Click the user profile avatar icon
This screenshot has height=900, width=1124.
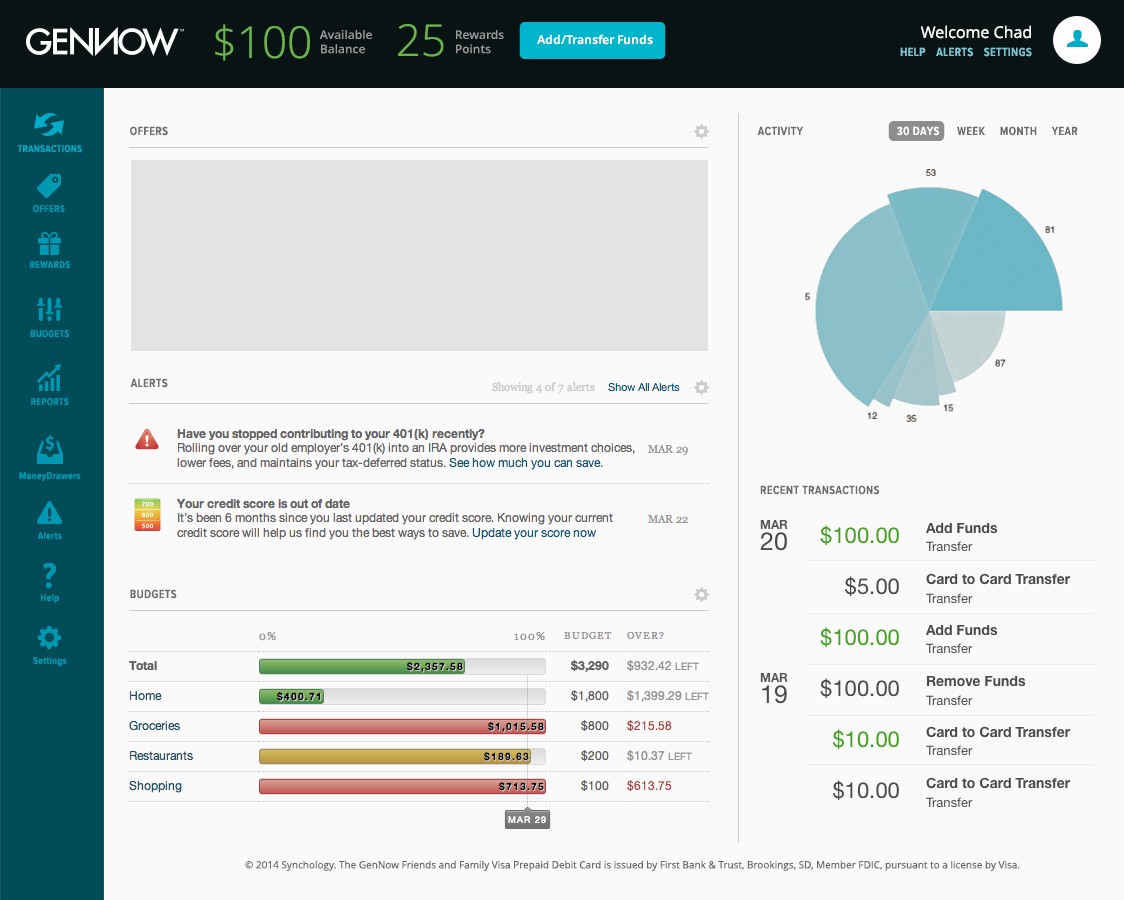pos(1076,40)
